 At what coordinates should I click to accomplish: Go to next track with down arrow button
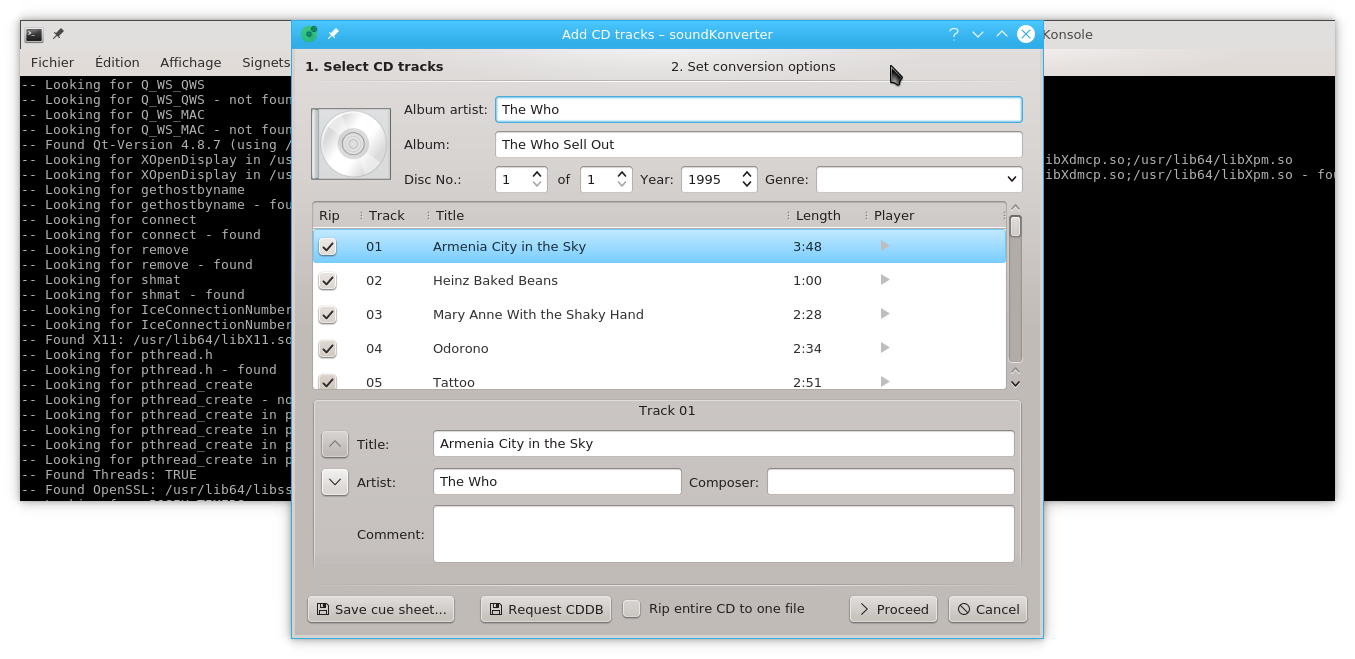pyautogui.click(x=335, y=482)
